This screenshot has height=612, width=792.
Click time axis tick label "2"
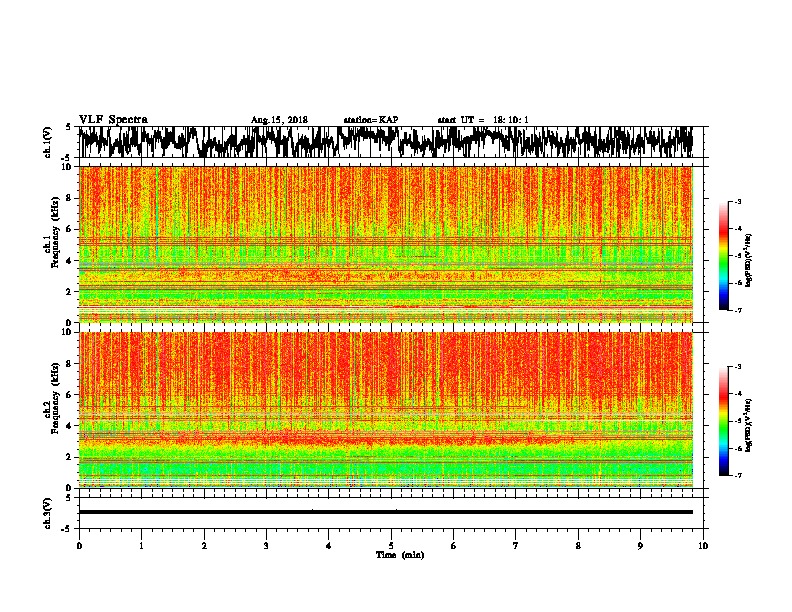204,546
